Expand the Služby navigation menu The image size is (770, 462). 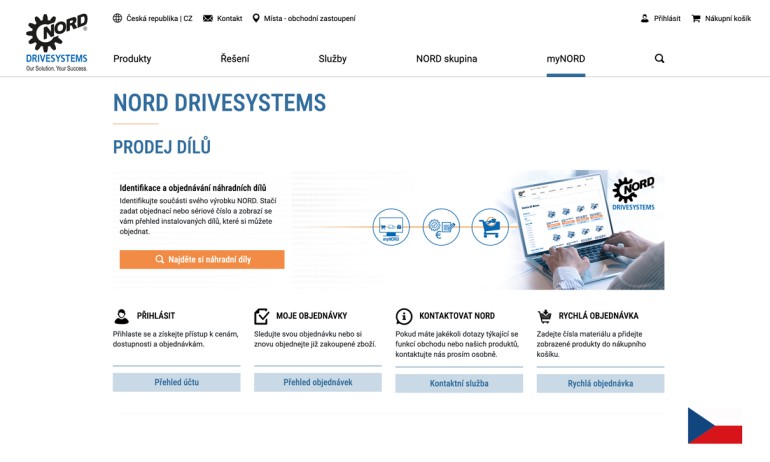[x=332, y=59]
